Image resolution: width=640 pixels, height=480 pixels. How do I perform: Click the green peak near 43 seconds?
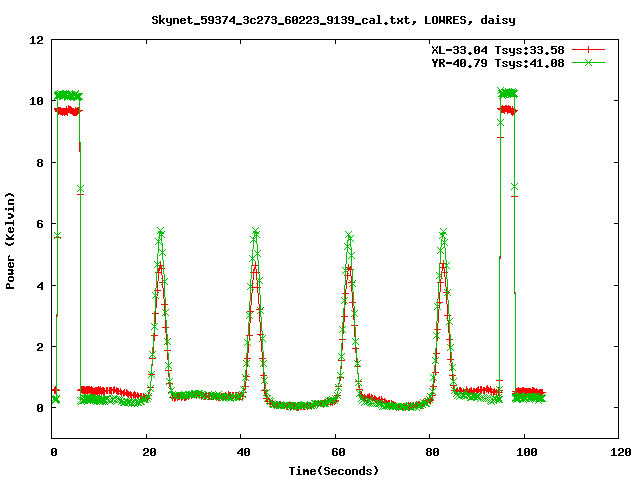click(256, 231)
